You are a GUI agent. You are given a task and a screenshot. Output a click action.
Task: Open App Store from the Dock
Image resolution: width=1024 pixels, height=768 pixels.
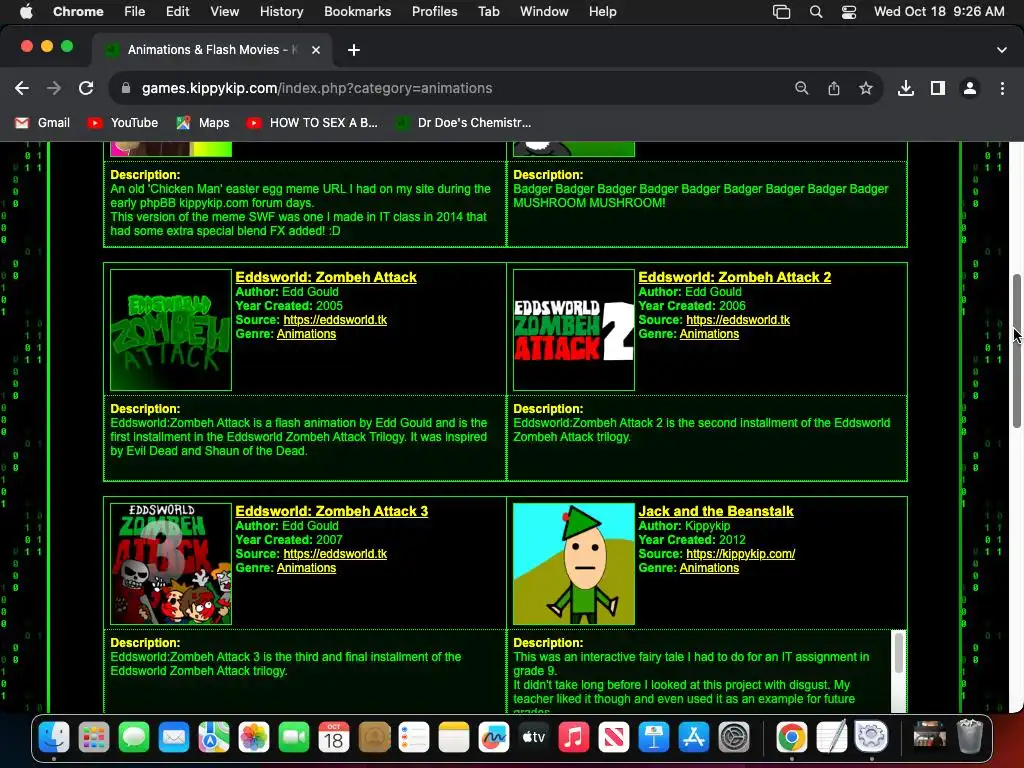coord(694,737)
